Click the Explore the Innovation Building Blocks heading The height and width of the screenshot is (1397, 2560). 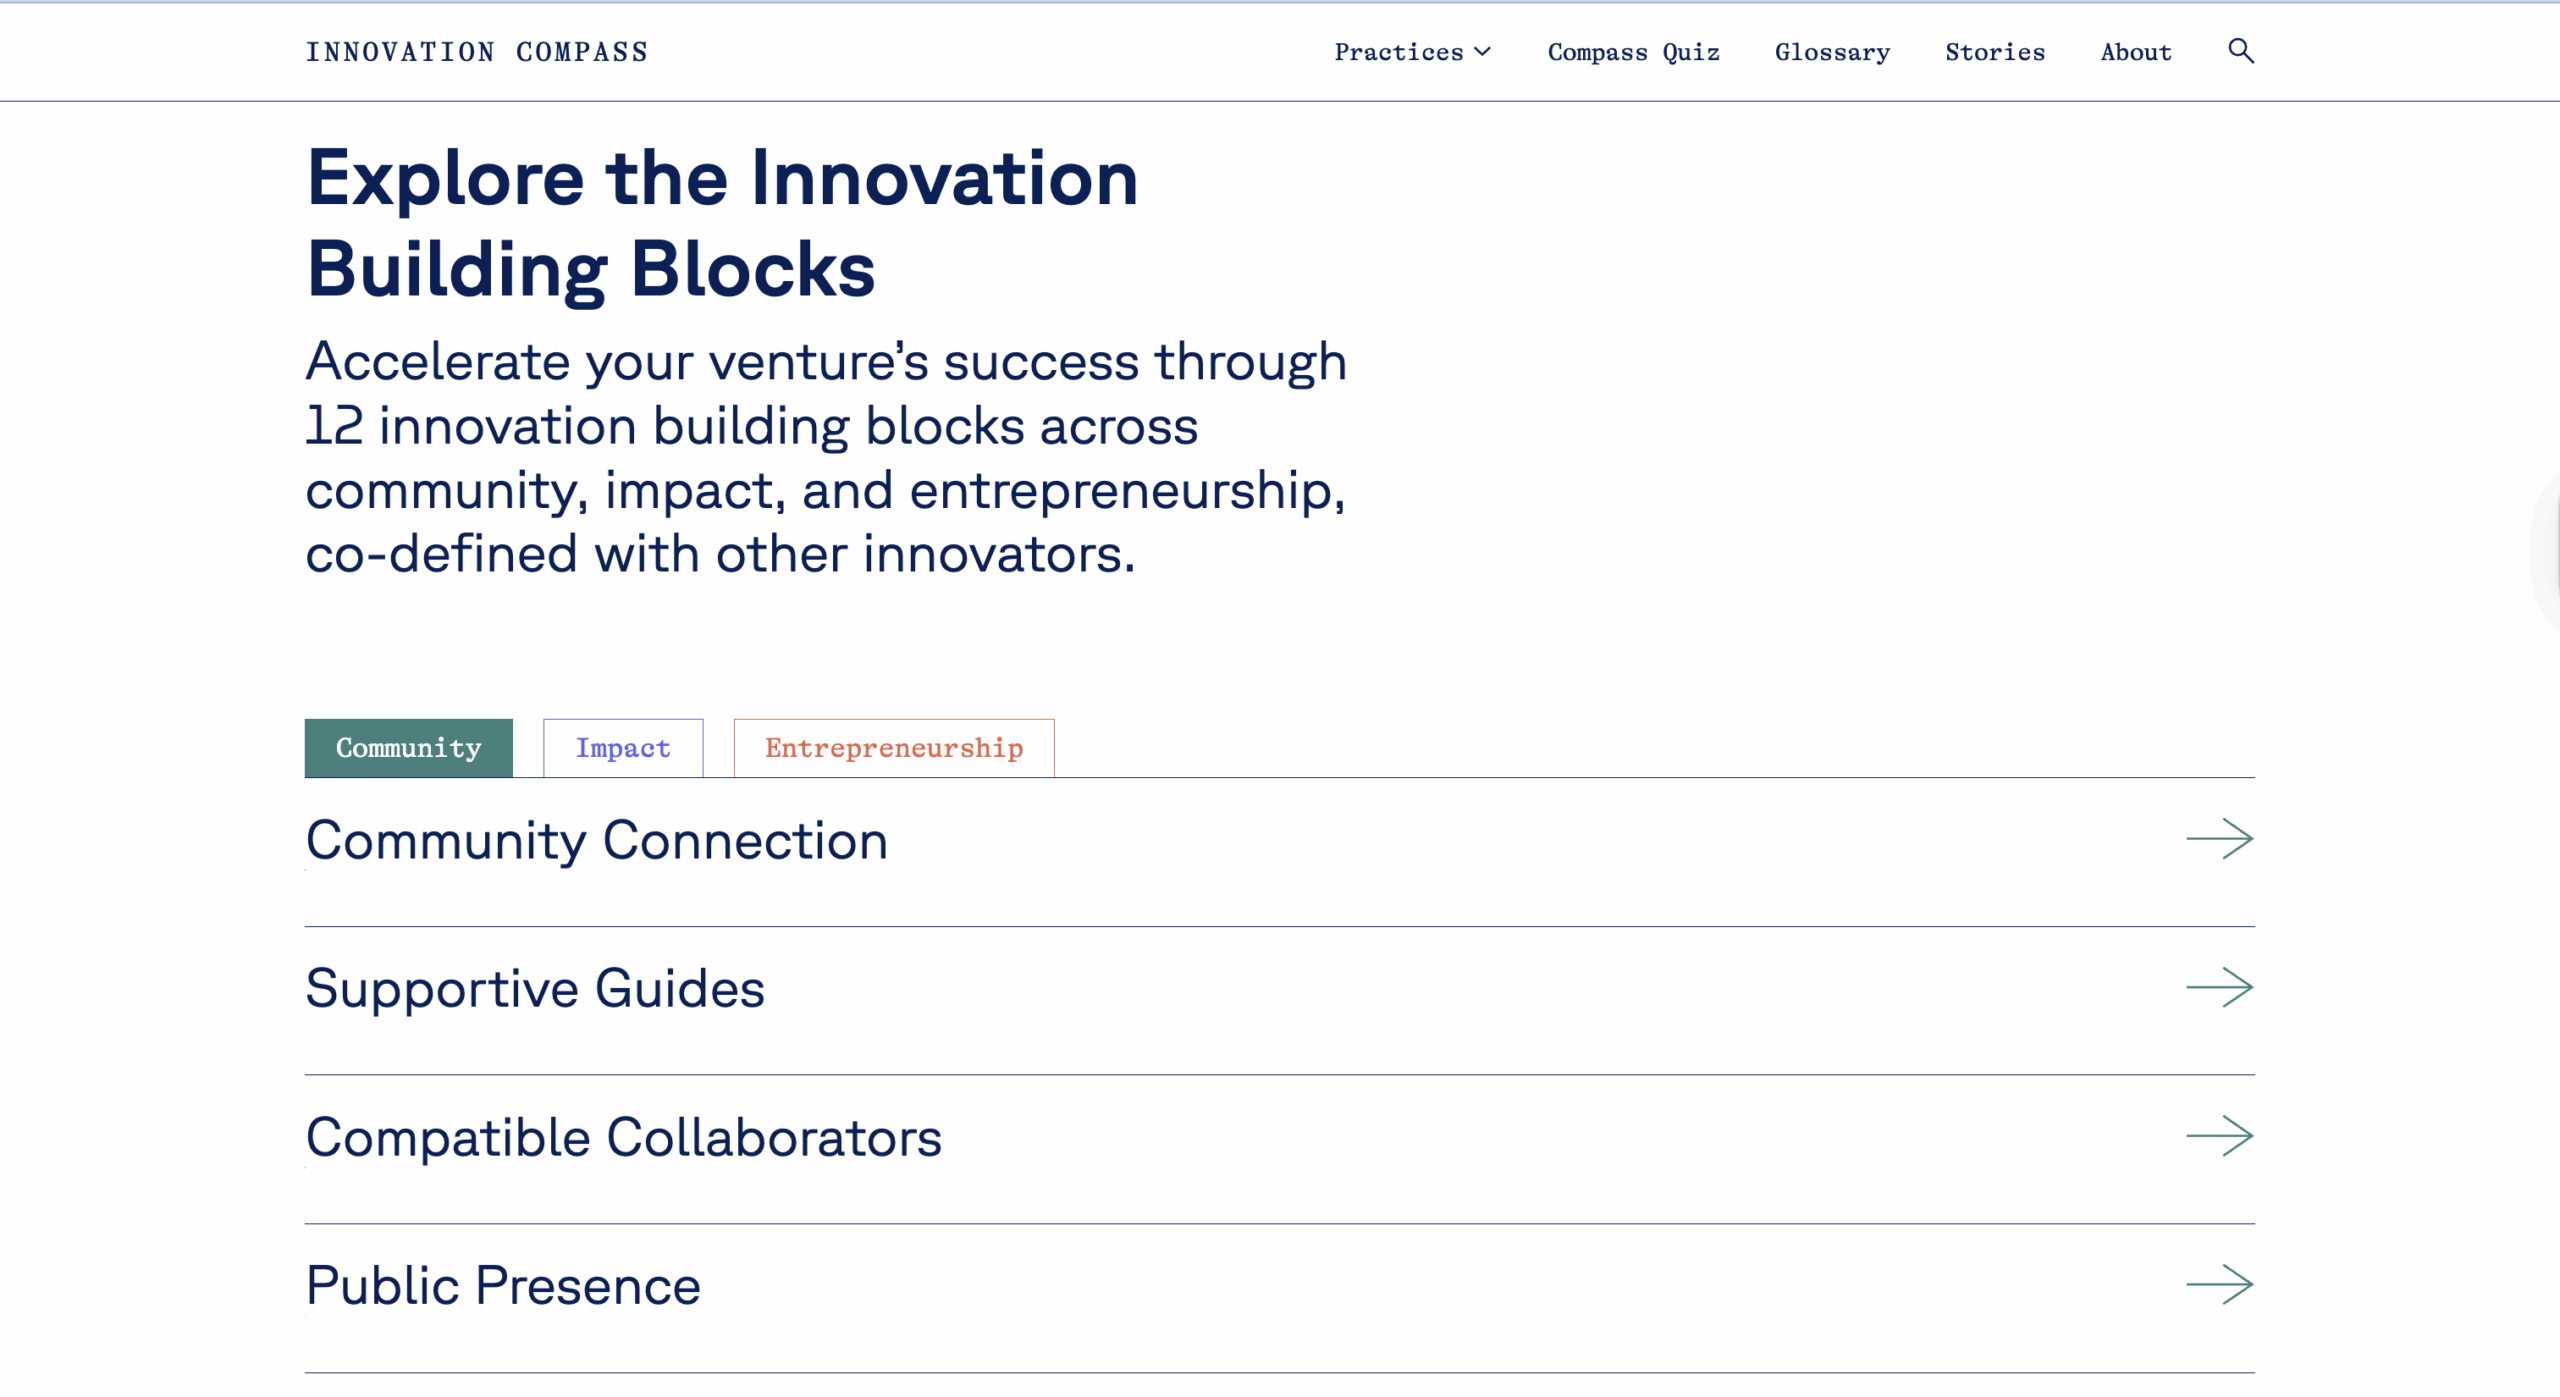point(722,223)
